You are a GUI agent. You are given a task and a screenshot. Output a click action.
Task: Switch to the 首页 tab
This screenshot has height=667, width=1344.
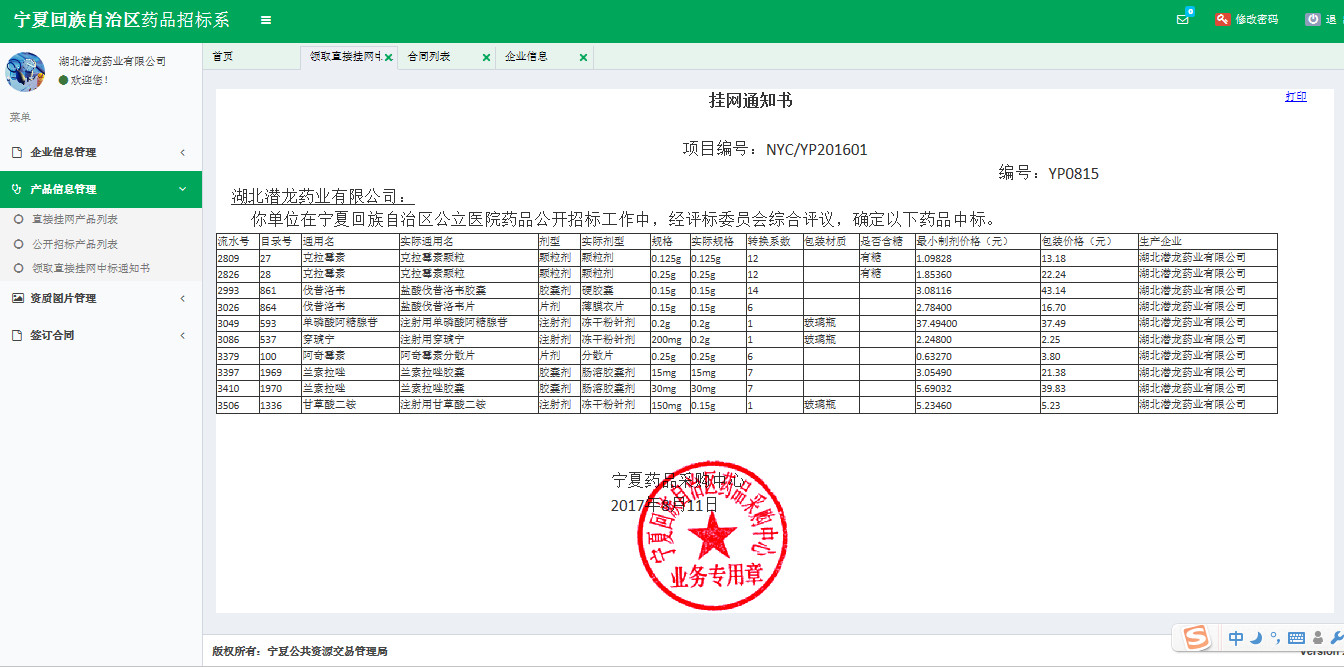tap(223, 57)
